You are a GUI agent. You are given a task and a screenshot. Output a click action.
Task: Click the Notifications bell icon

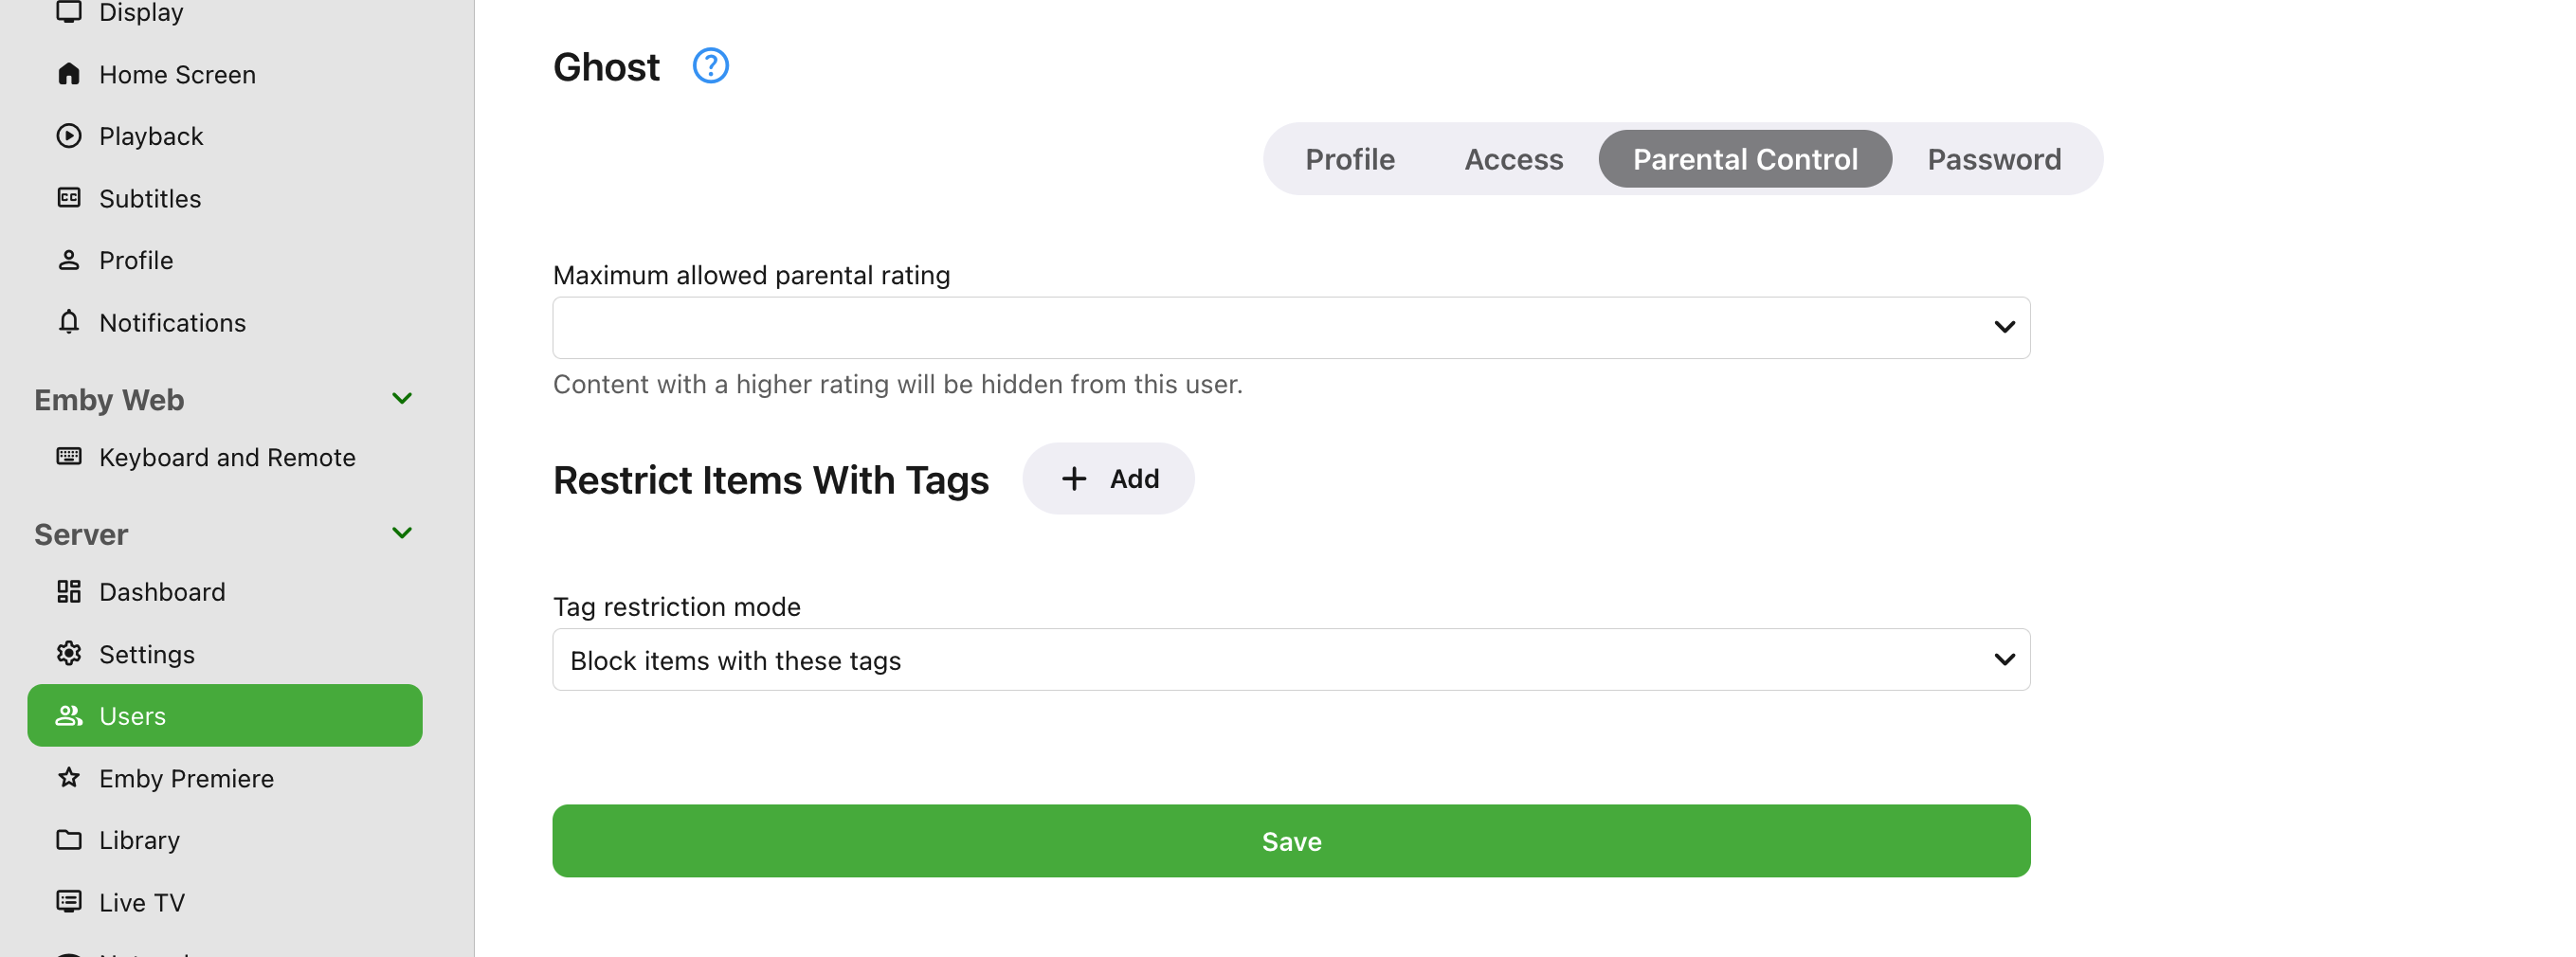click(x=69, y=322)
